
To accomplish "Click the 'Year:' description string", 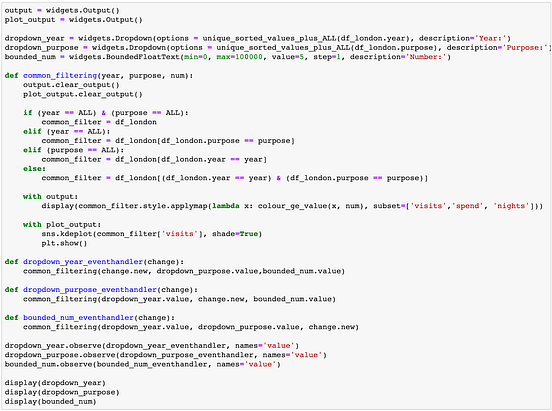I will (490, 38).
